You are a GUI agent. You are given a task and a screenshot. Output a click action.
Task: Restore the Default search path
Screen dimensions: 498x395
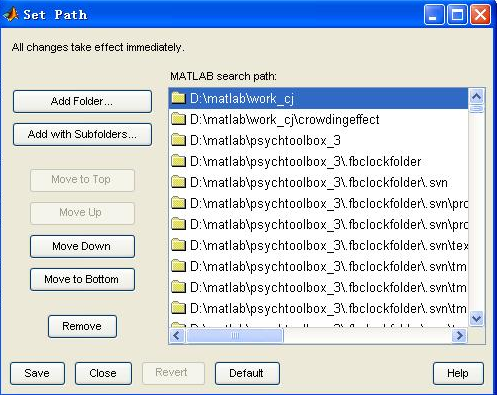(x=247, y=373)
